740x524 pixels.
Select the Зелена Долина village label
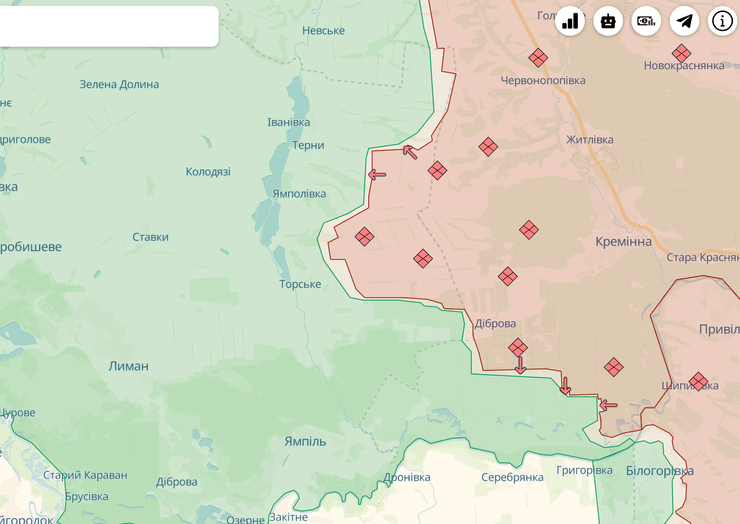click(x=119, y=84)
